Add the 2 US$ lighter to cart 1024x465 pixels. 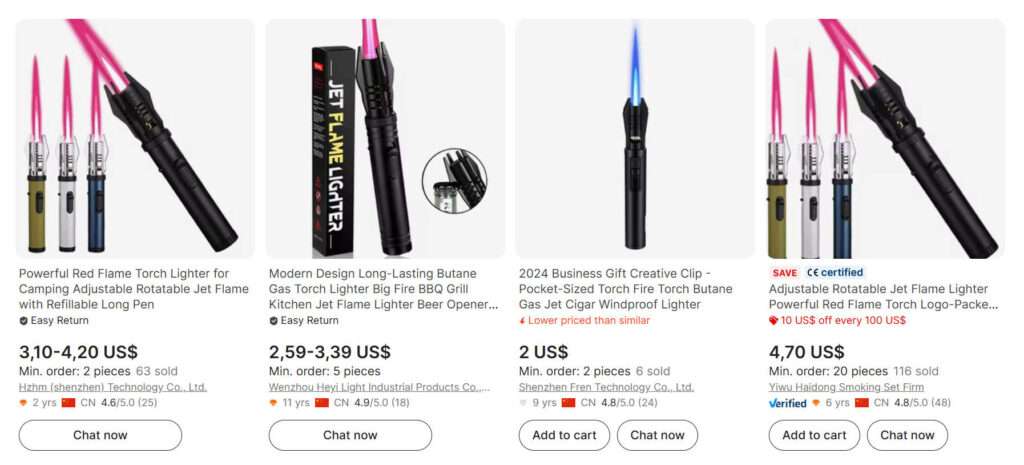point(564,435)
